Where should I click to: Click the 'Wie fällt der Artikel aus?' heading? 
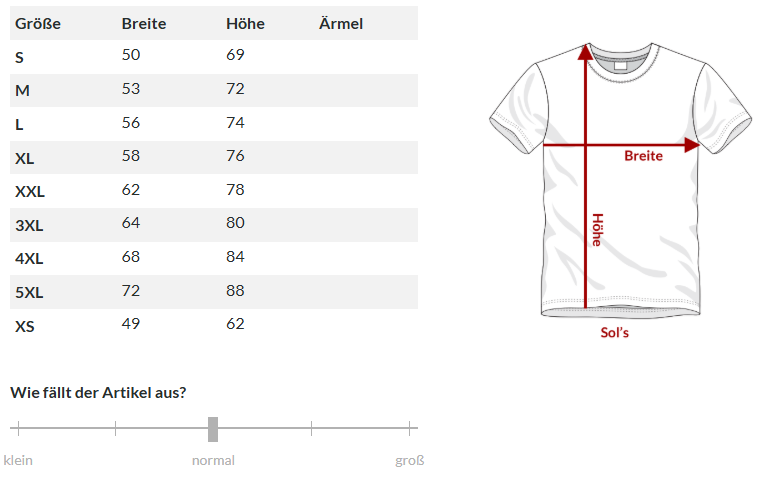pos(98,393)
